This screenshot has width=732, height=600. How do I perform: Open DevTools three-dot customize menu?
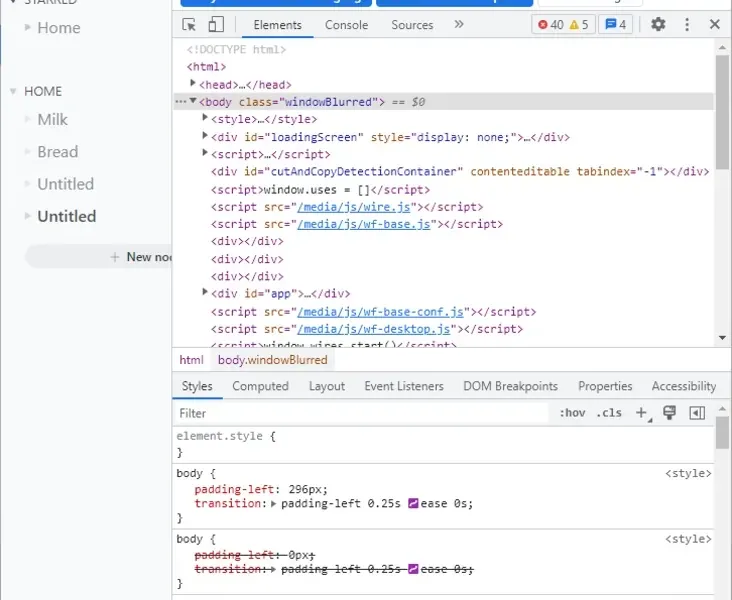[x=687, y=24]
